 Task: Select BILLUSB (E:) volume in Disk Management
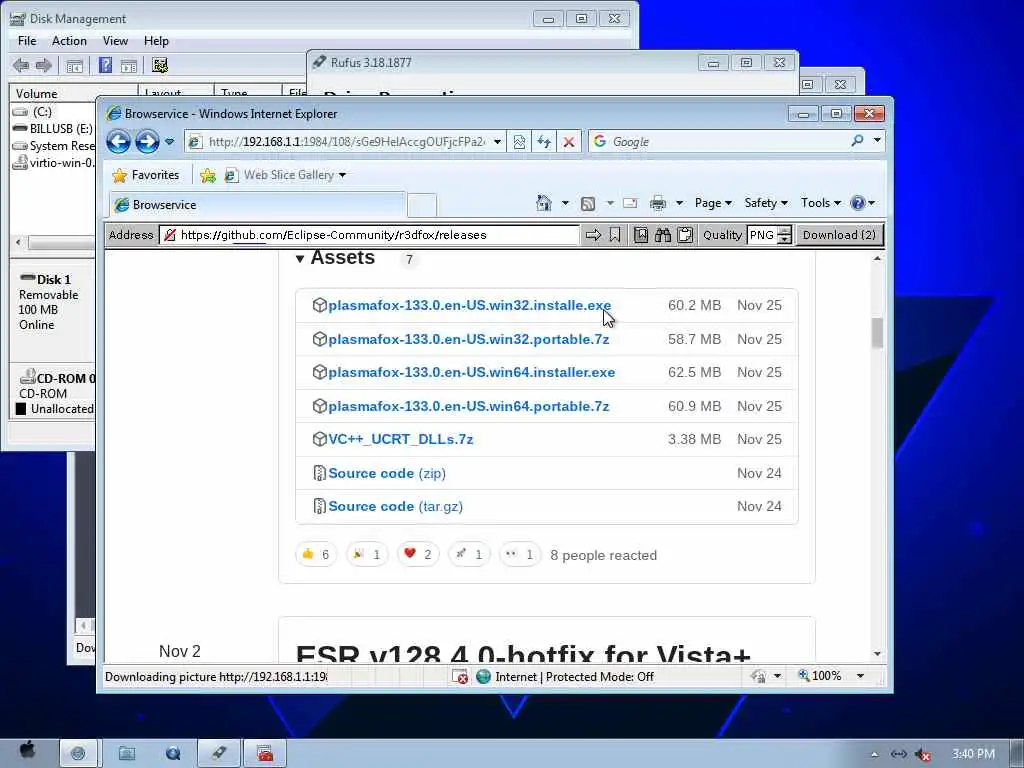52,129
